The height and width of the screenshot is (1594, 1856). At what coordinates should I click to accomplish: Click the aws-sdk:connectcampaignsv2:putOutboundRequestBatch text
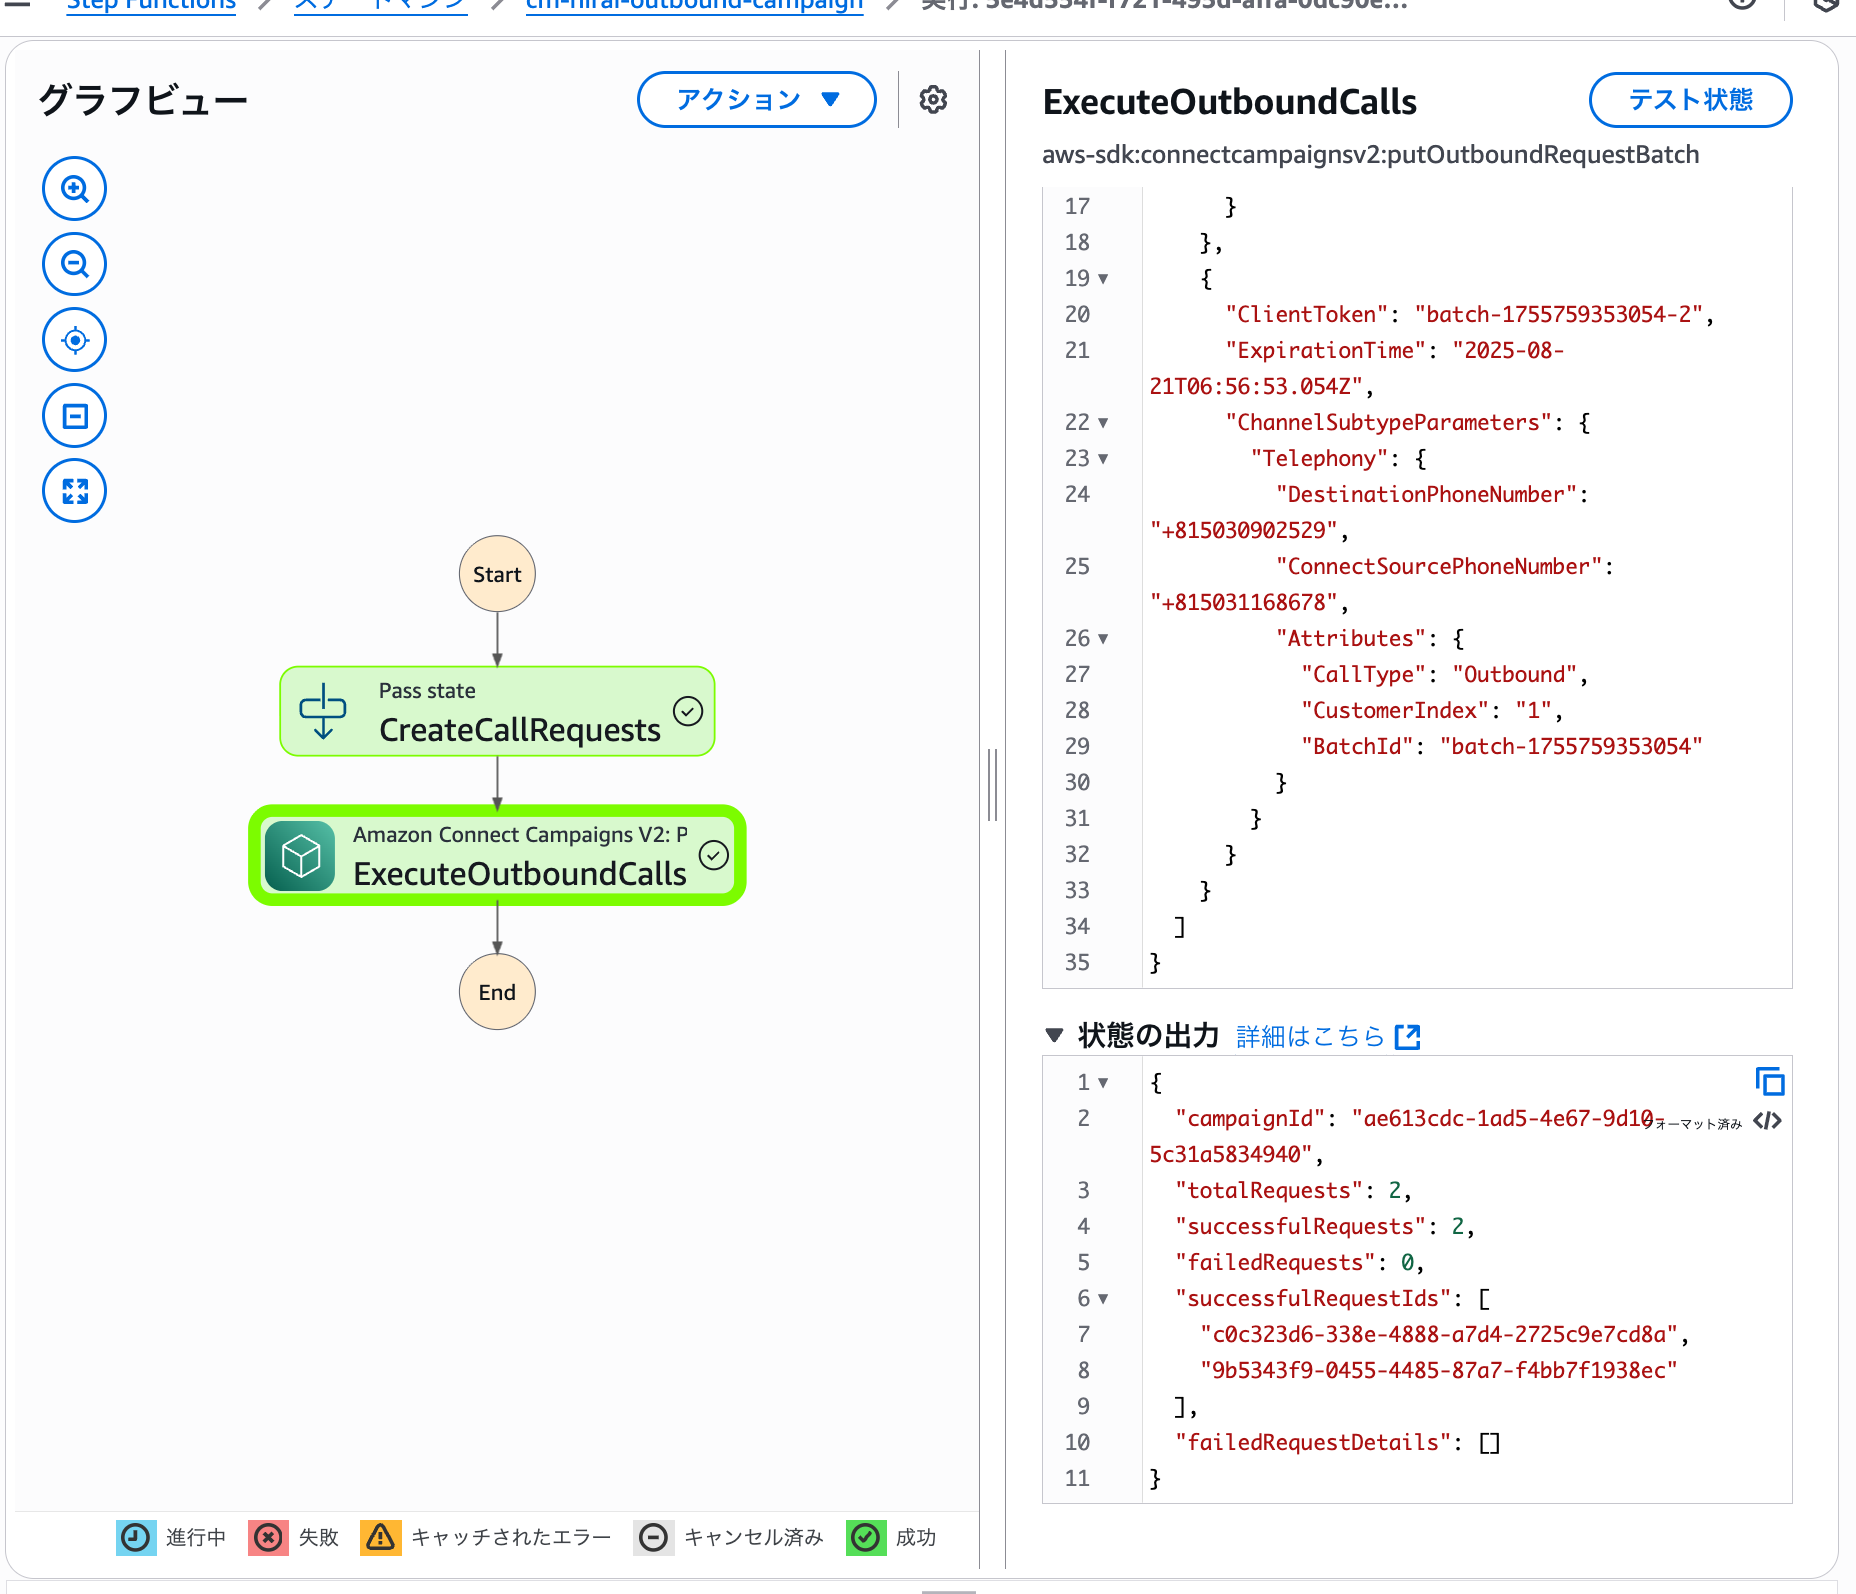click(1370, 155)
